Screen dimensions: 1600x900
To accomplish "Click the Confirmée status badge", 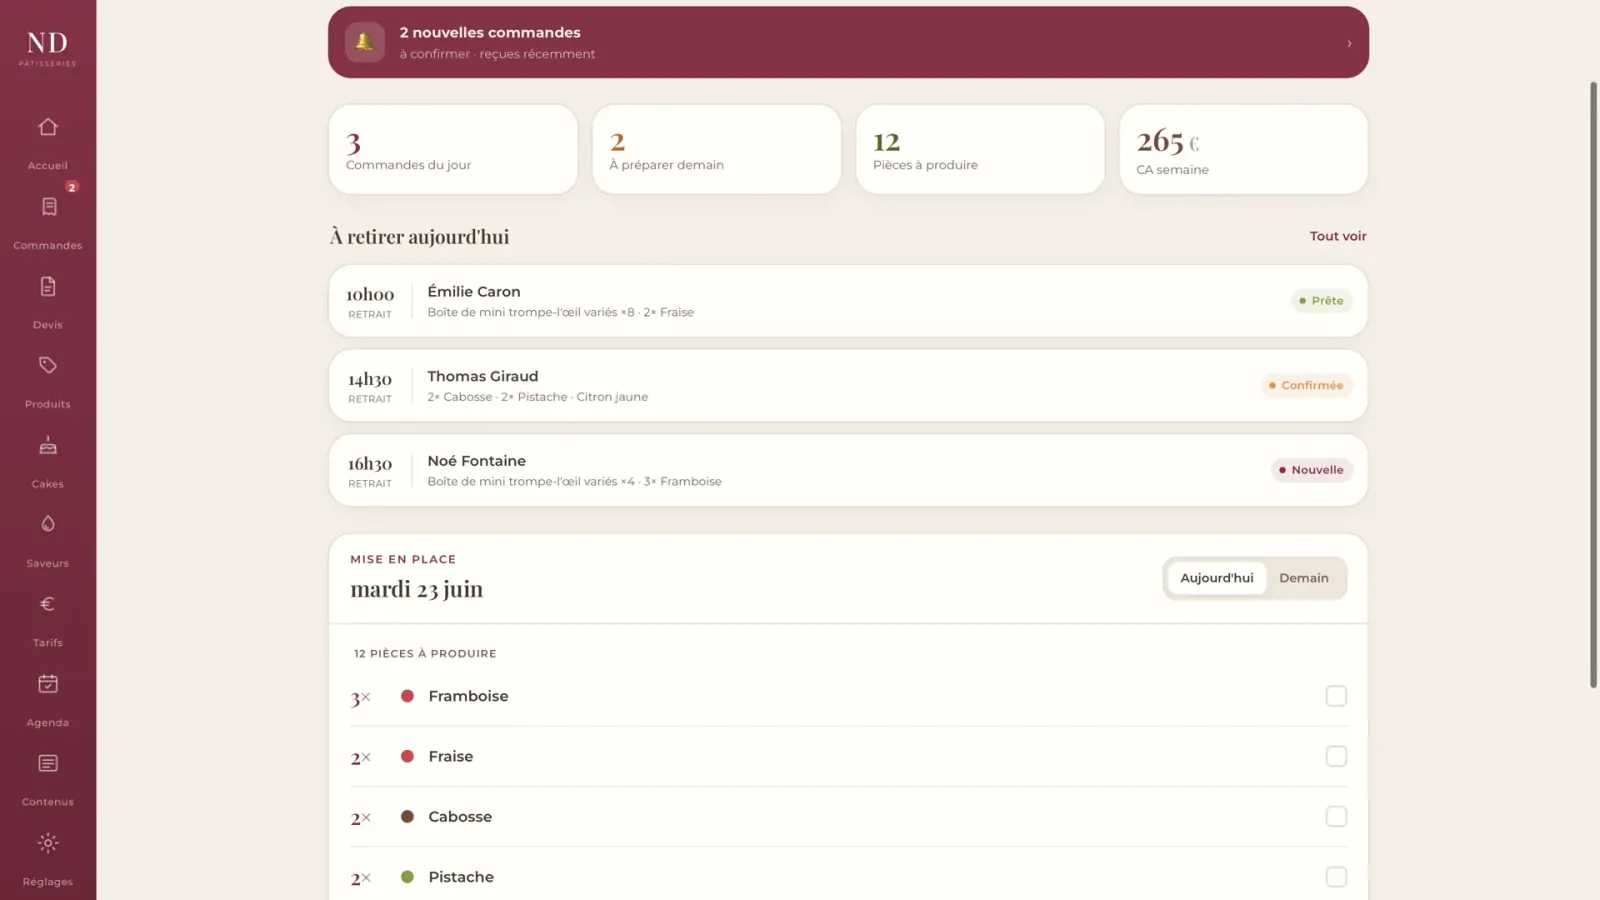I will 1306,385.
